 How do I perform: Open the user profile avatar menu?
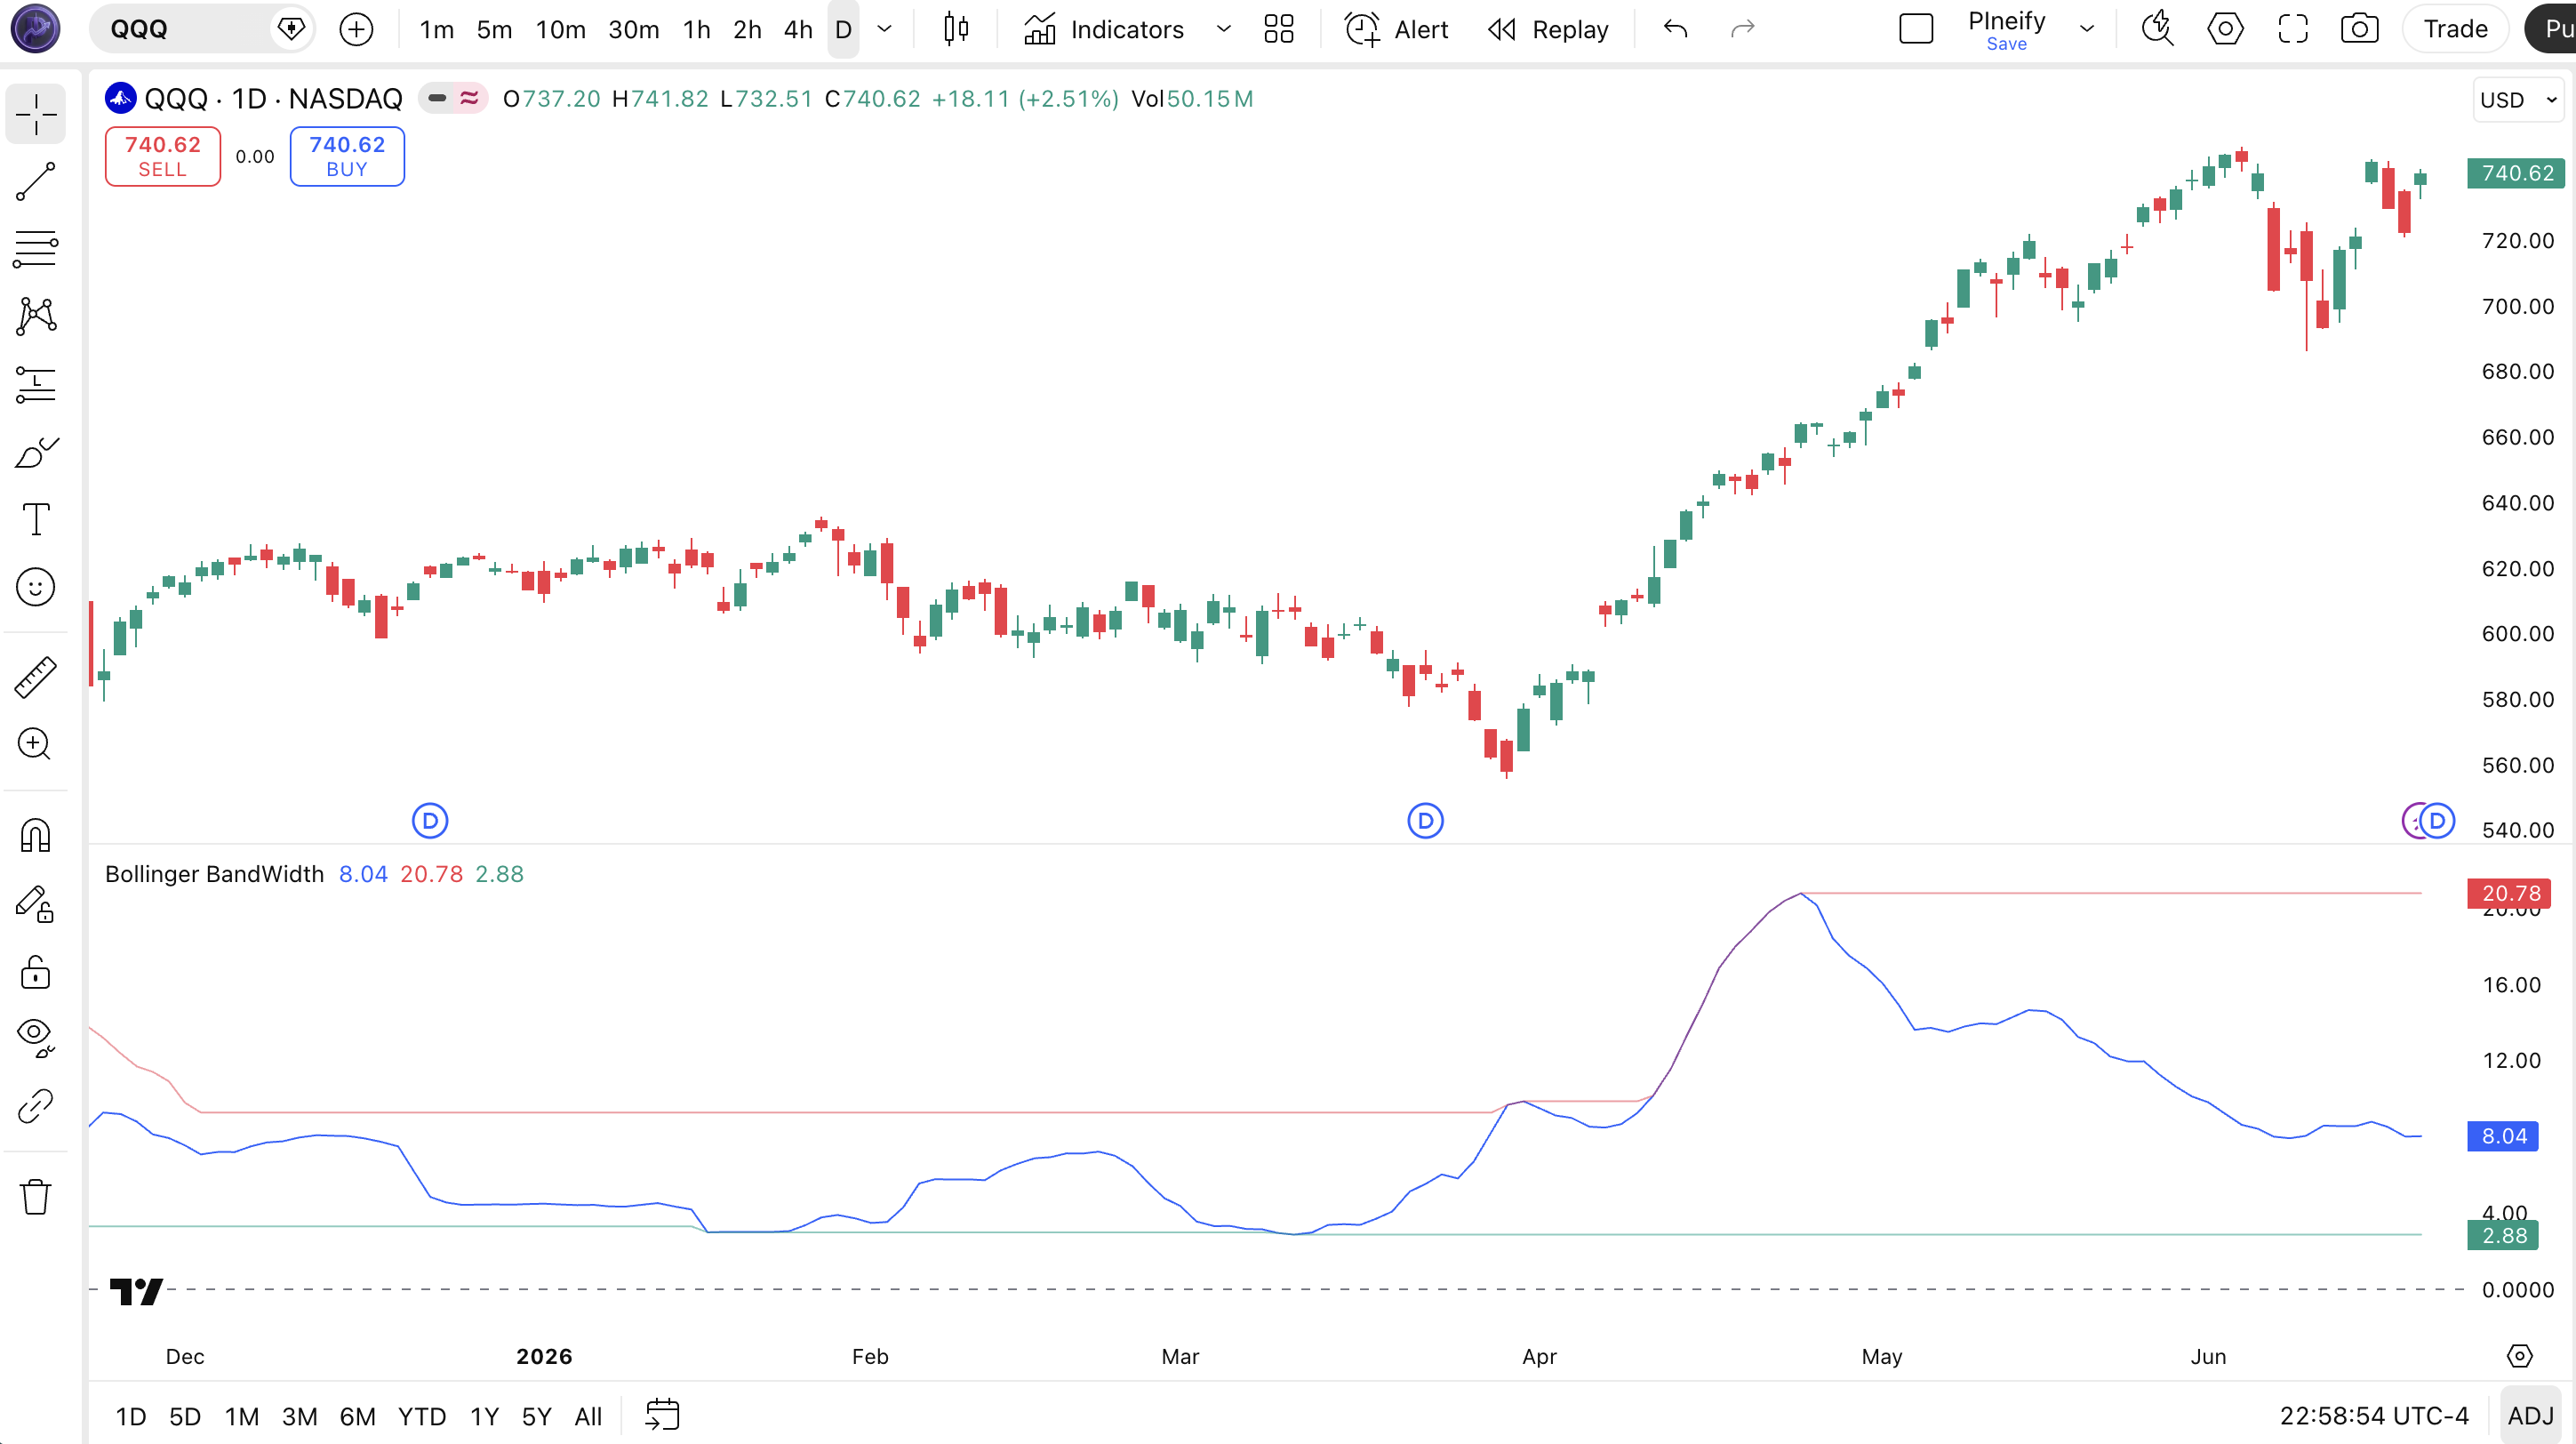tap(36, 29)
